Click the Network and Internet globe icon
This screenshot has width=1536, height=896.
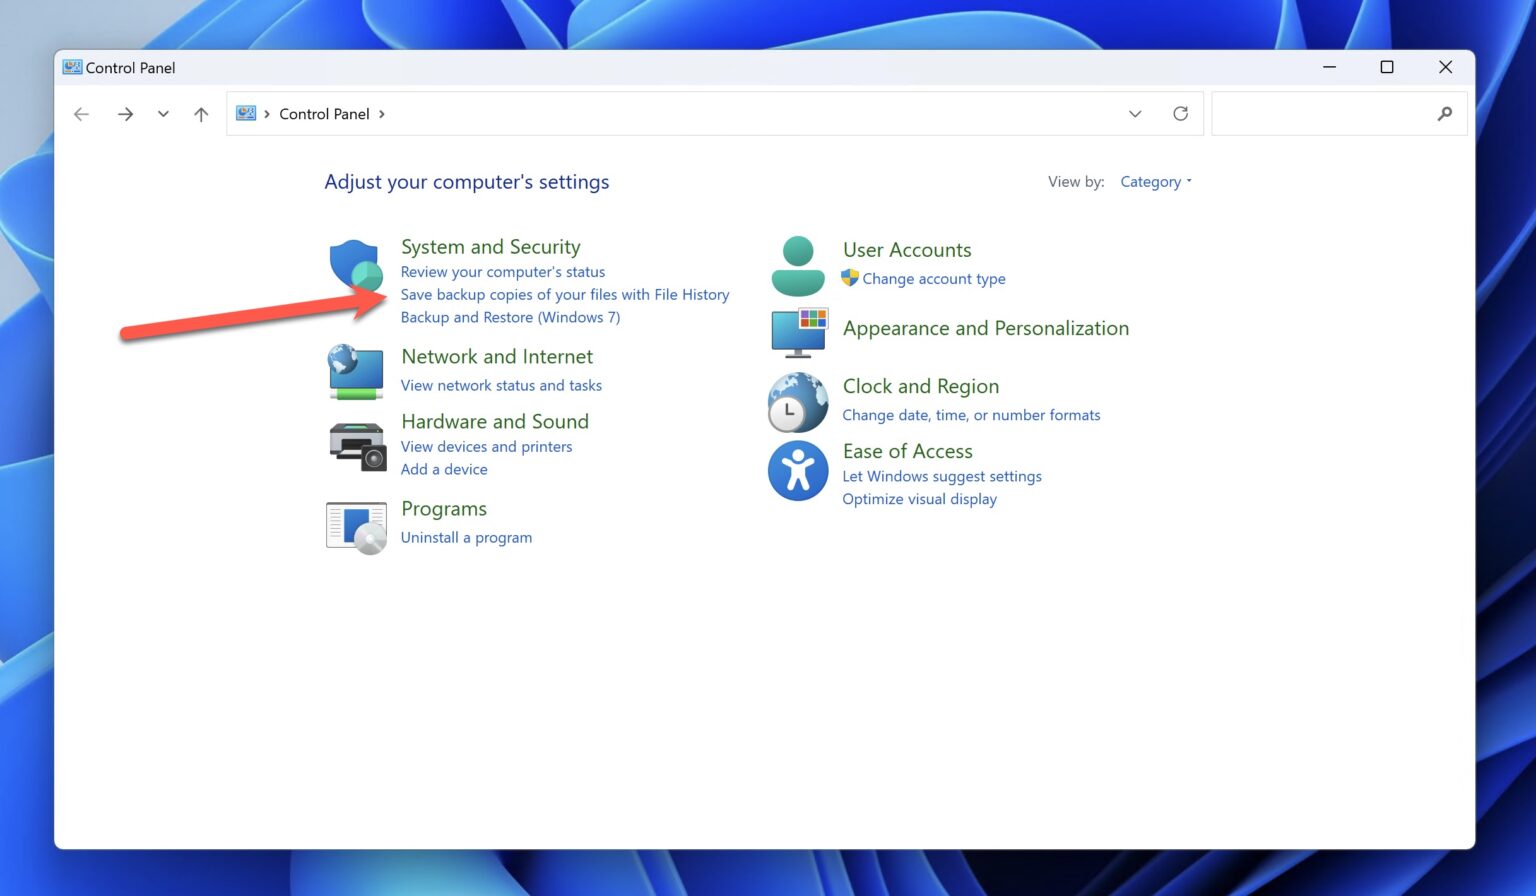tap(355, 370)
